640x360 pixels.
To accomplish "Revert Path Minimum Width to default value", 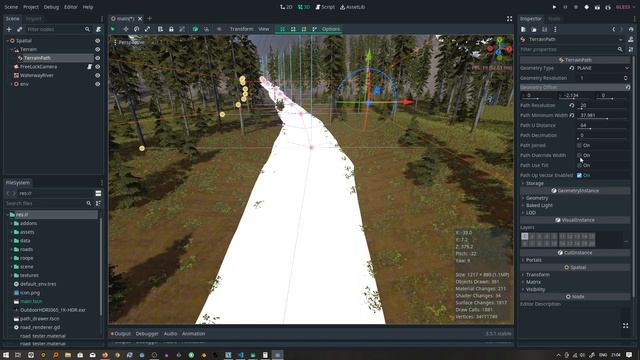I will pyautogui.click(x=572, y=116).
